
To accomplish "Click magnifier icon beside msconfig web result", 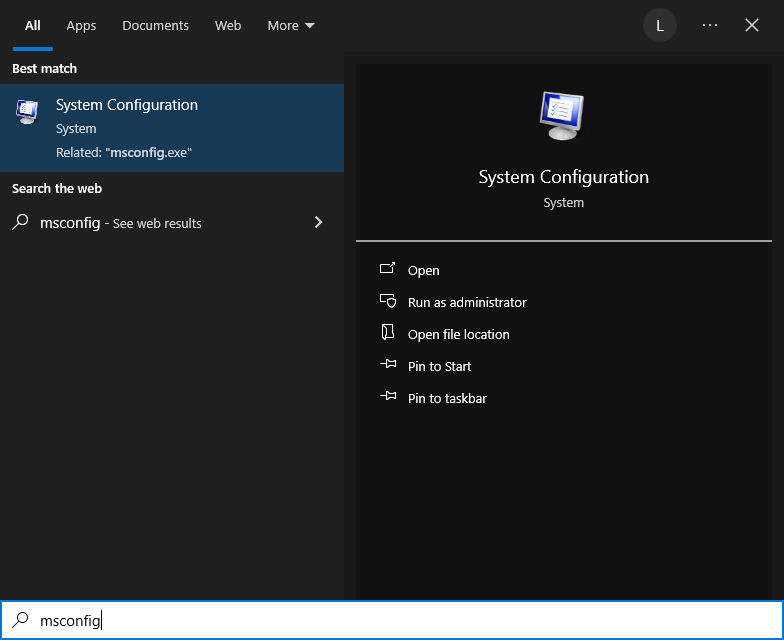I will click(20, 222).
